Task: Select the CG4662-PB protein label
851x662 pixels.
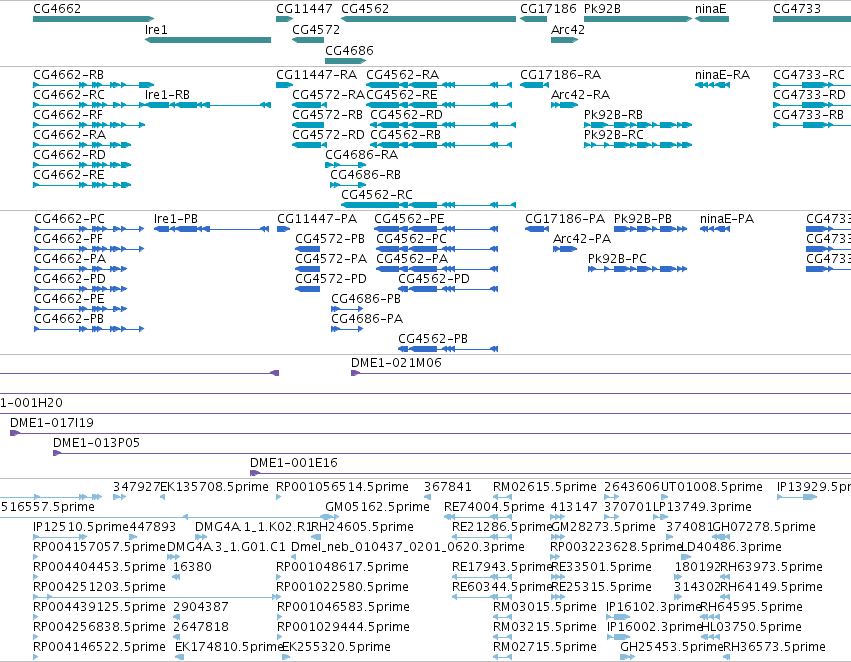Action: tap(69, 319)
